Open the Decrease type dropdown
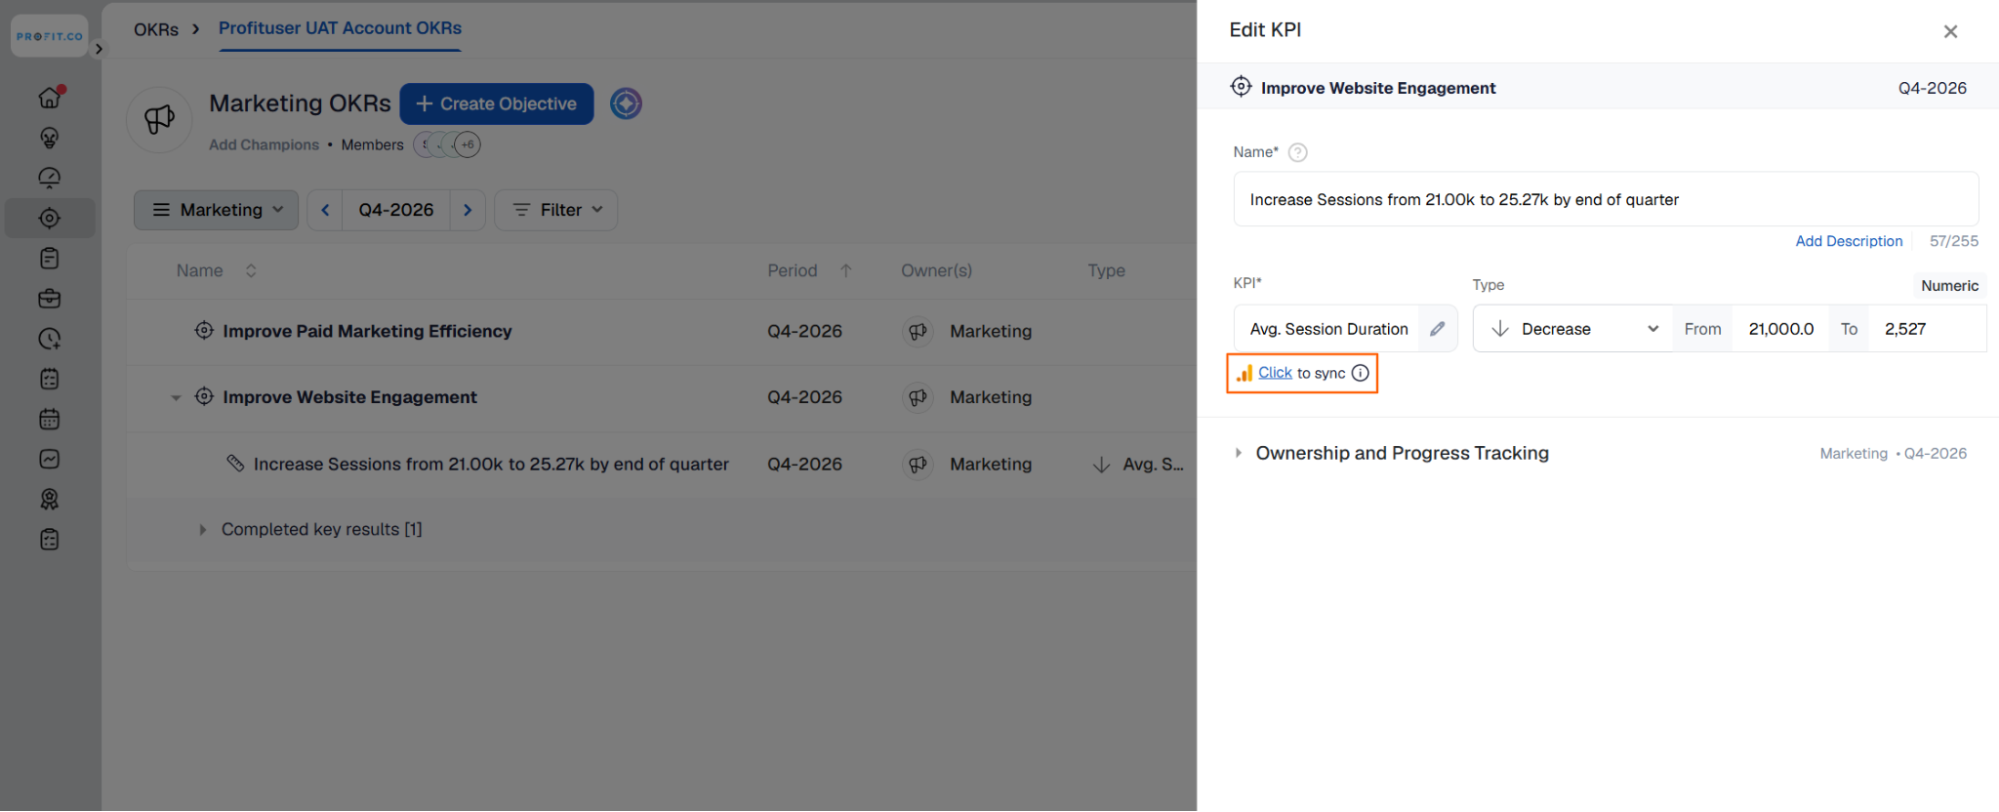The width and height of the screenshot is (1999, 812). pyautogui.click(x=1573, y=329)
